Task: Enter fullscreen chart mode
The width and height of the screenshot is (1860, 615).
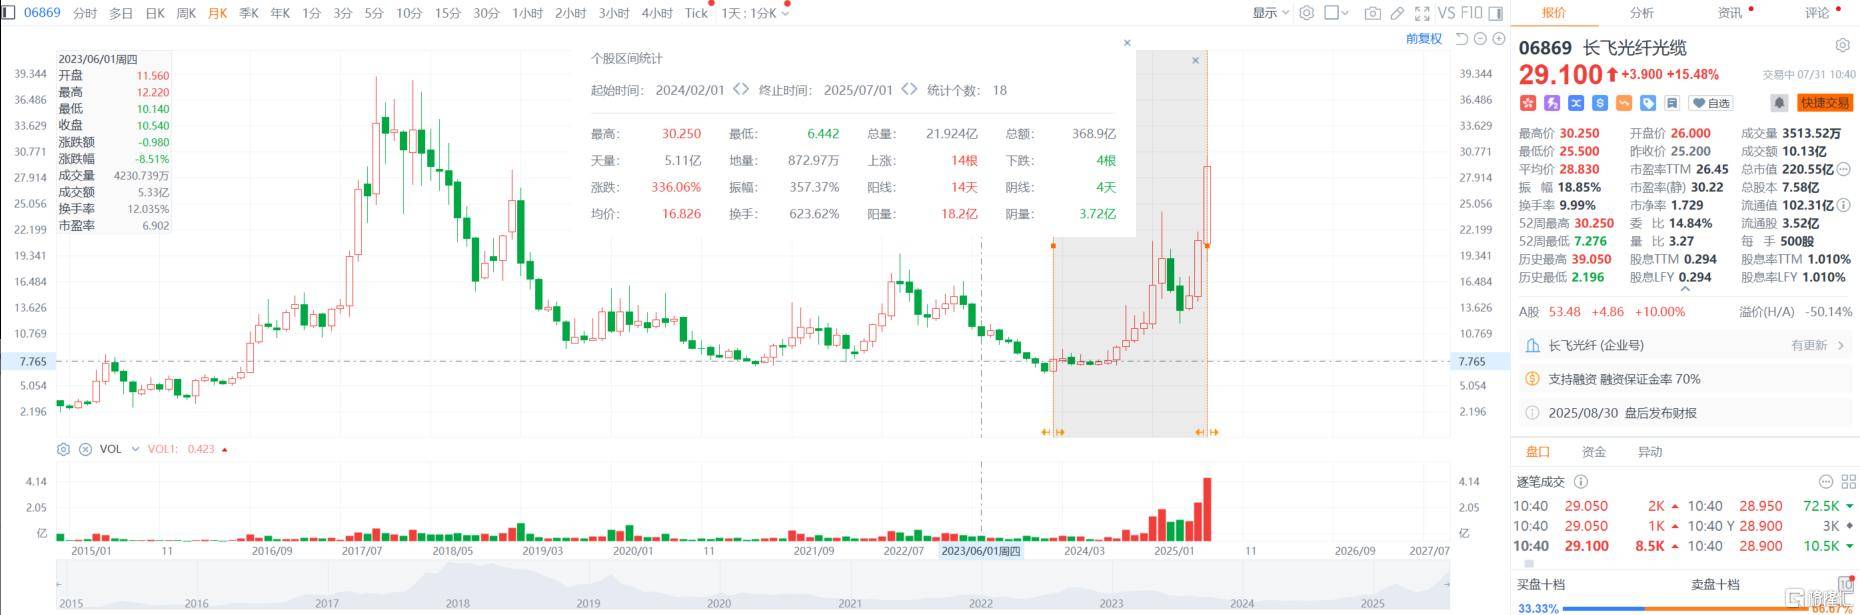Action: (x=1422, y=13)
